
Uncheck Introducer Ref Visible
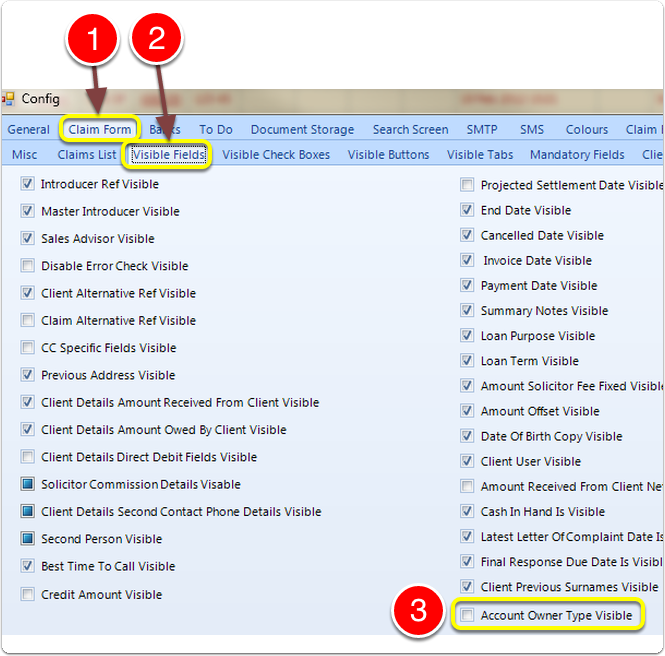[x=28, y=184]
